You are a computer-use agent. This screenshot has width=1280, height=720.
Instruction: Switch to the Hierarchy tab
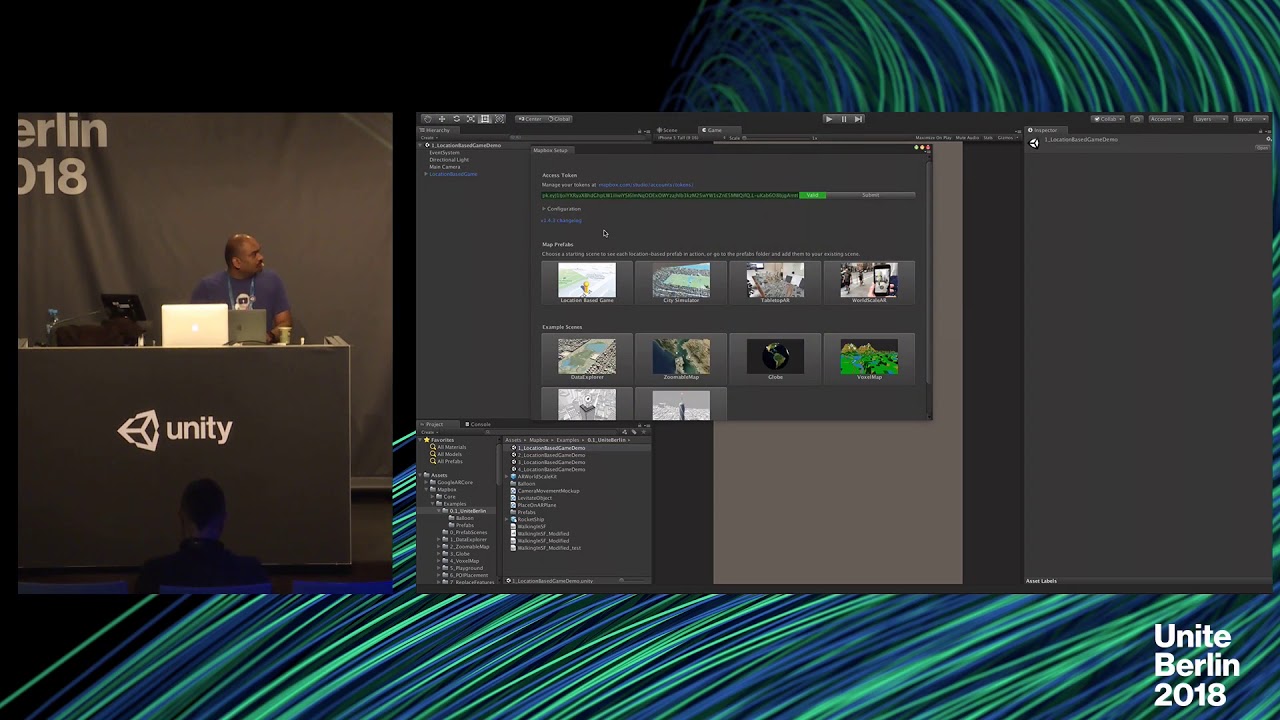[436, 130]
